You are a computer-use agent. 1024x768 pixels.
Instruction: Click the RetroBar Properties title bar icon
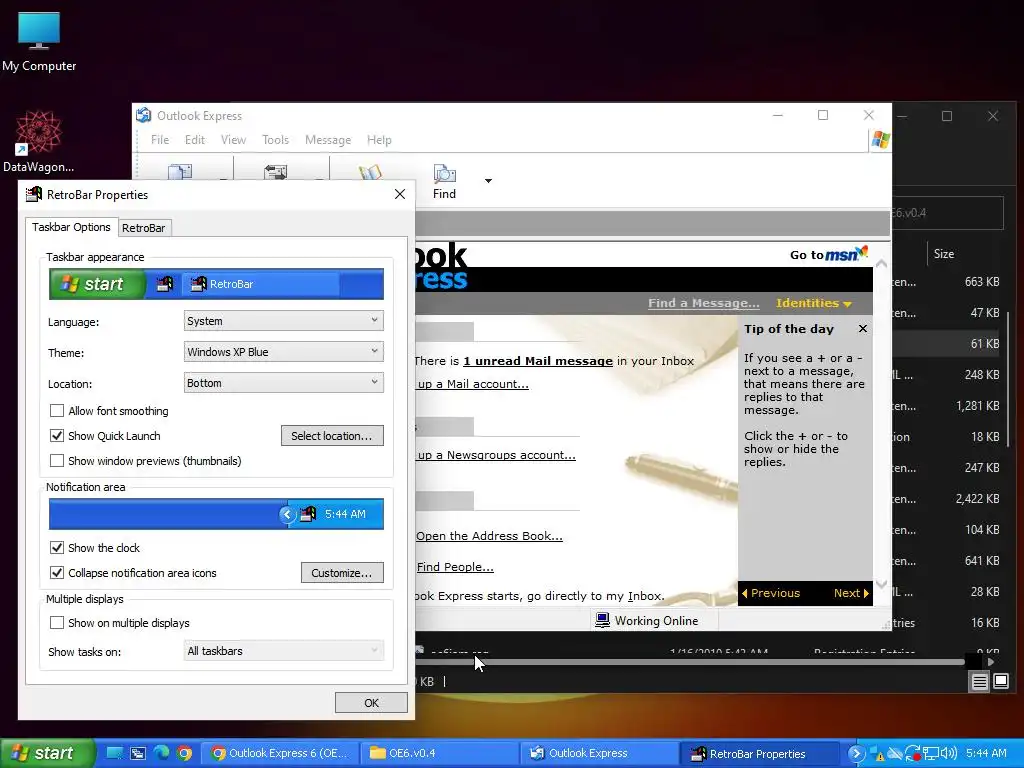click(x=33, y=194)
